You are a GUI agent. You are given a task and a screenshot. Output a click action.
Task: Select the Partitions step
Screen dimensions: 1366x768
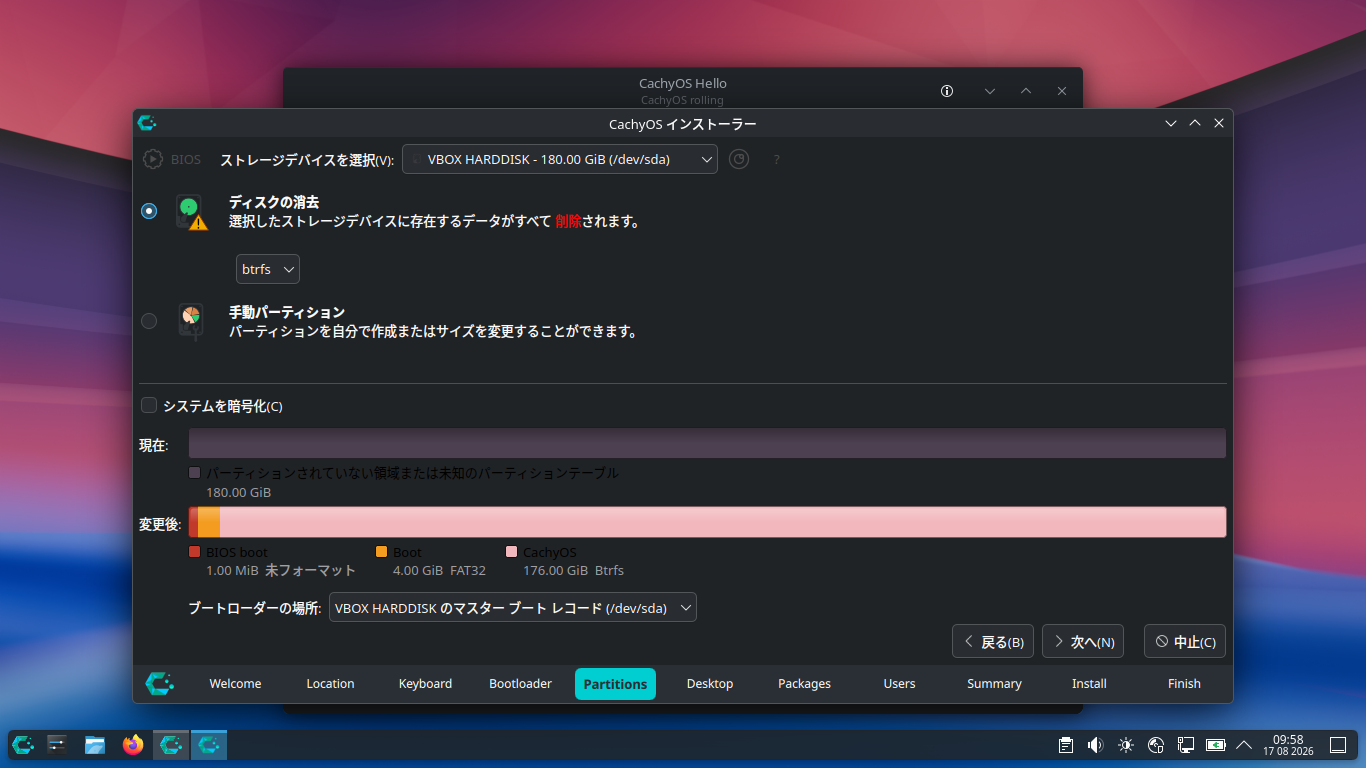(615, 684)
